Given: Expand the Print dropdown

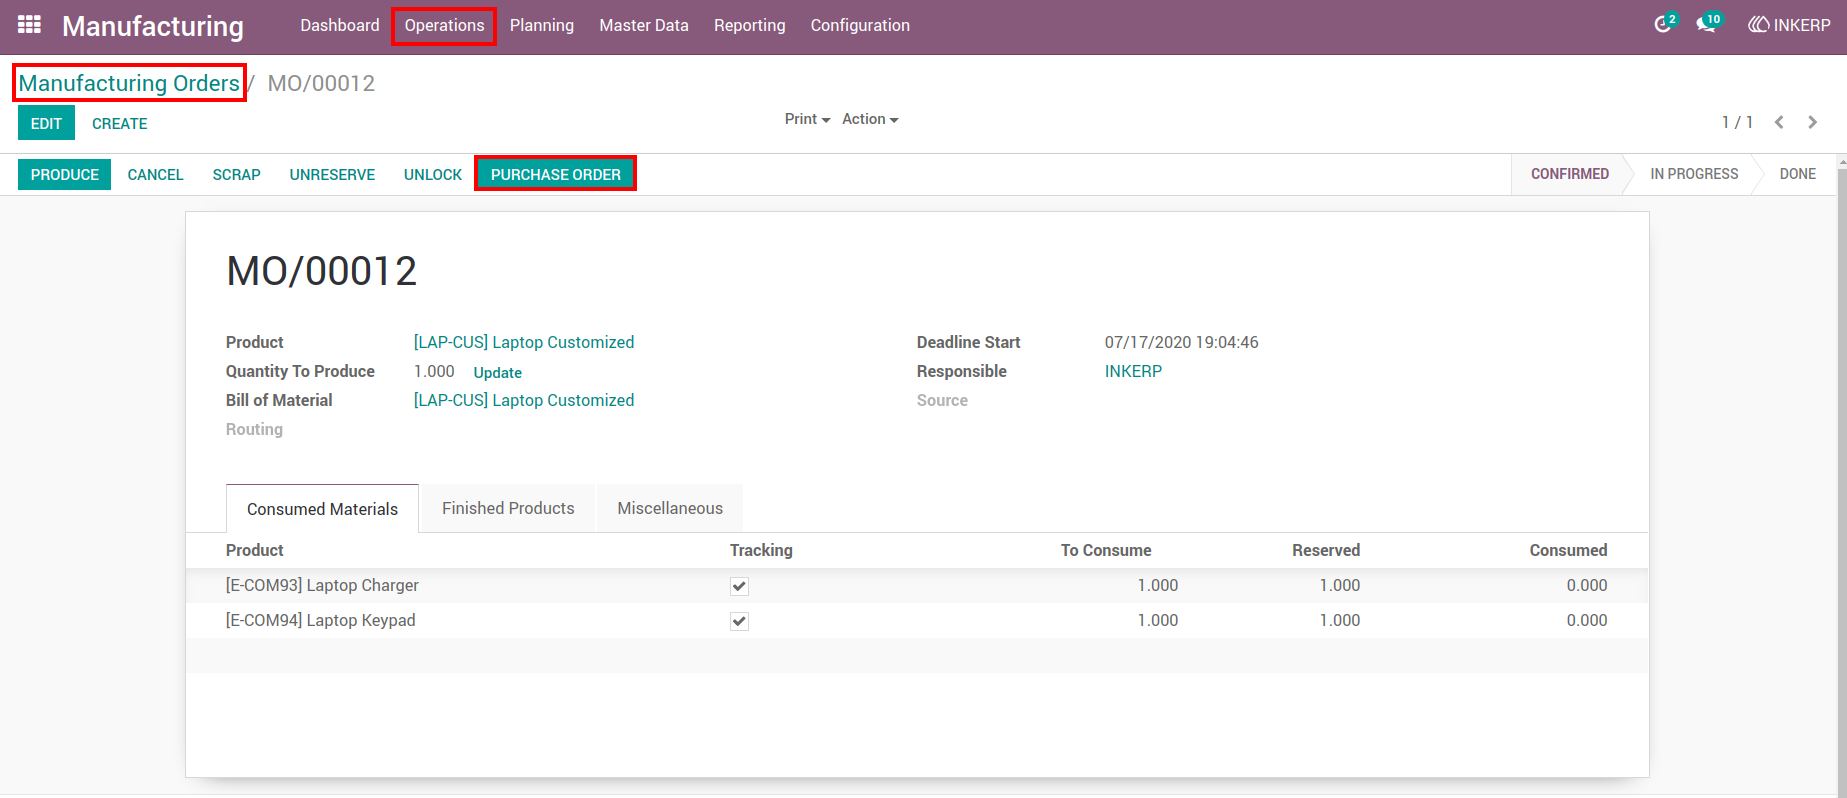Looking at the screenshot, I should [x=807, y=119].
